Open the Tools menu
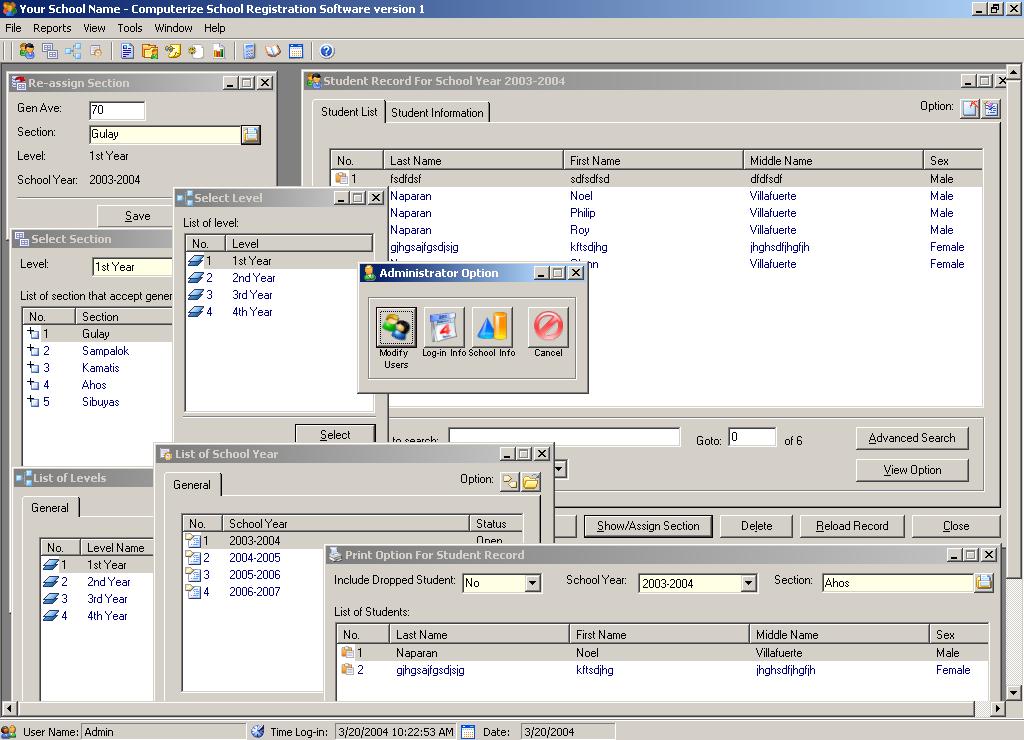Viewport: 1024px width, 740px height. (x=130, y=28)
